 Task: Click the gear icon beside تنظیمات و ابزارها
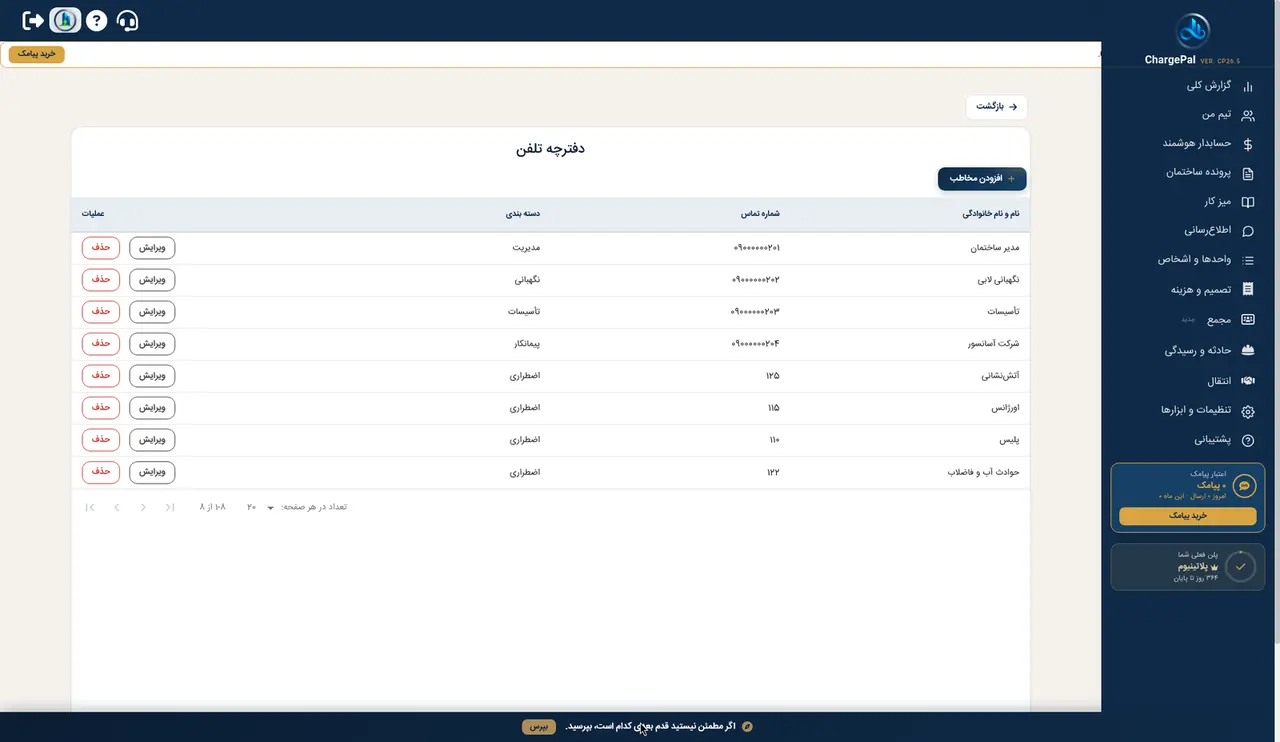(1247, 411)
